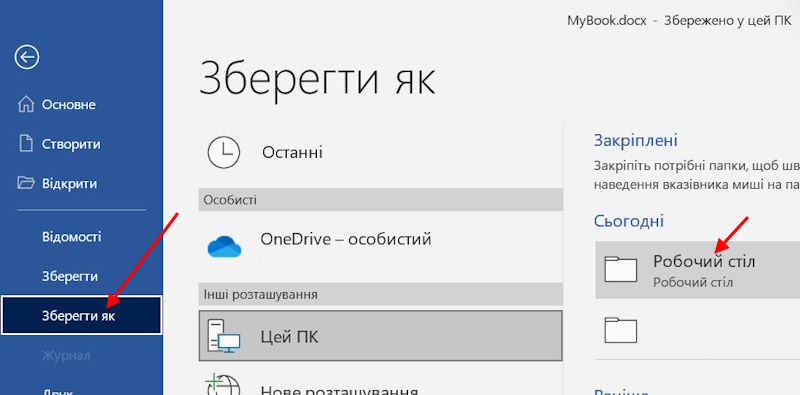Viewport: 800px width, 395px height.
Task: Click the Закріплені heading
Action: coord(636,140)
